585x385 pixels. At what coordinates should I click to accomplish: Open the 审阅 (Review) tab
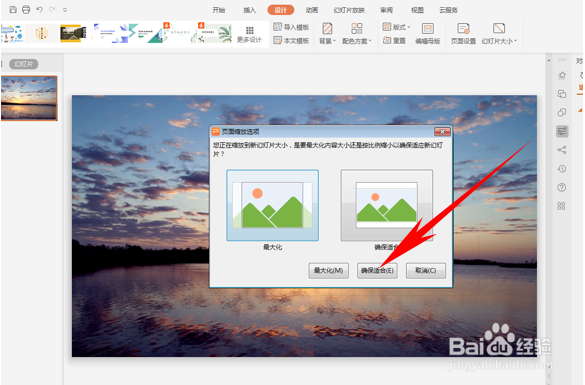coord(386,10)
